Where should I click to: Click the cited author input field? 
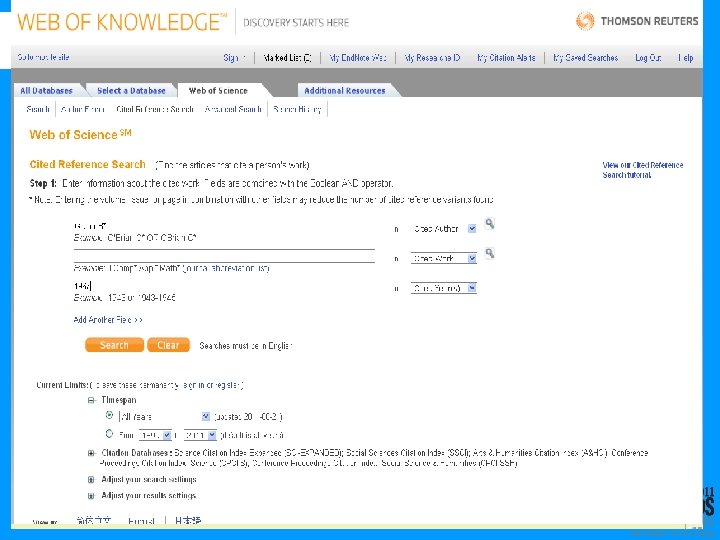pyautogui.click(x=224, y=226)
